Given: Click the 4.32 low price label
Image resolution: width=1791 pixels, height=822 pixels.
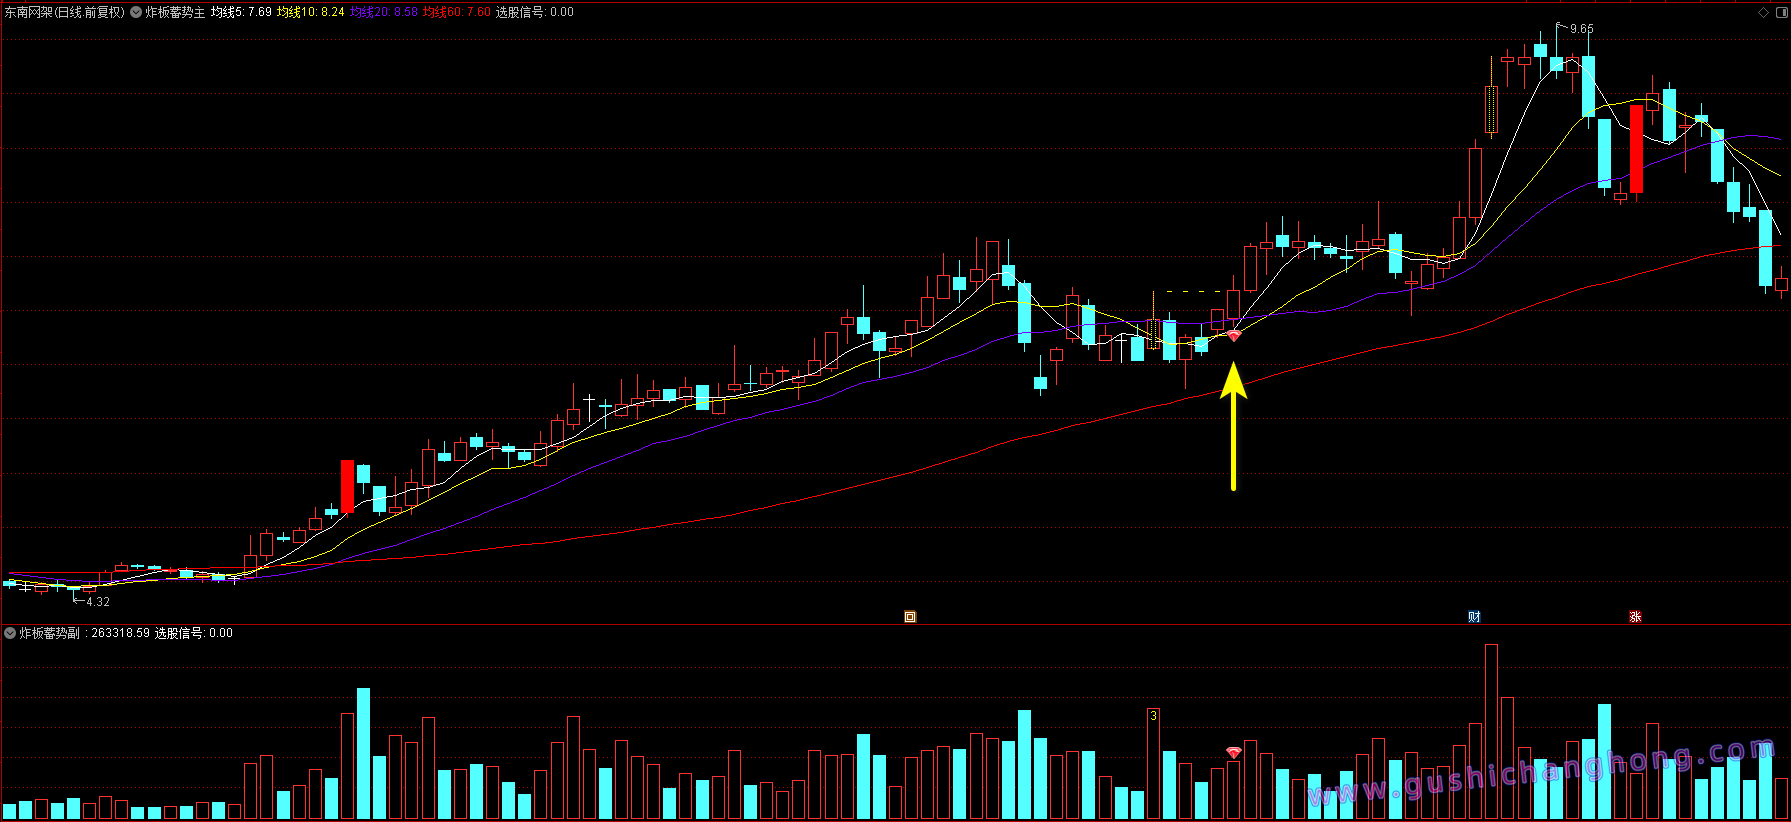Looking at the screenshot, I should 98,602.
